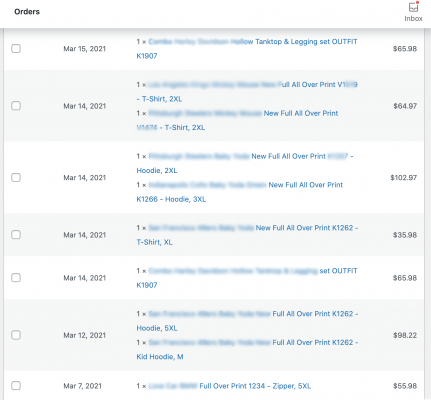Select the Mar 7, 2021 order checkbox

click(x=16, y=386)
